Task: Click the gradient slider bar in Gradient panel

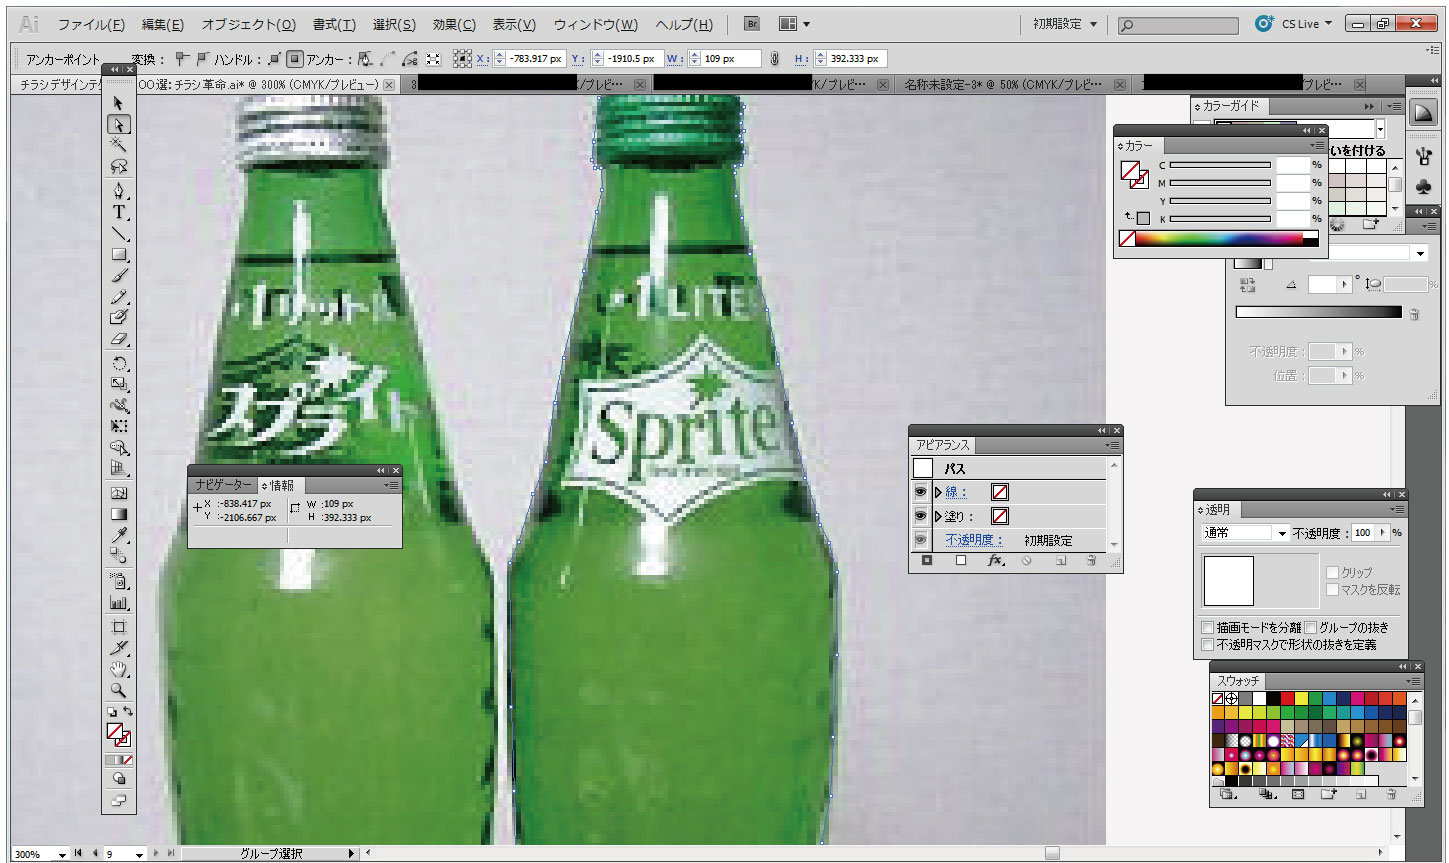Action: tap(1319, 312)
